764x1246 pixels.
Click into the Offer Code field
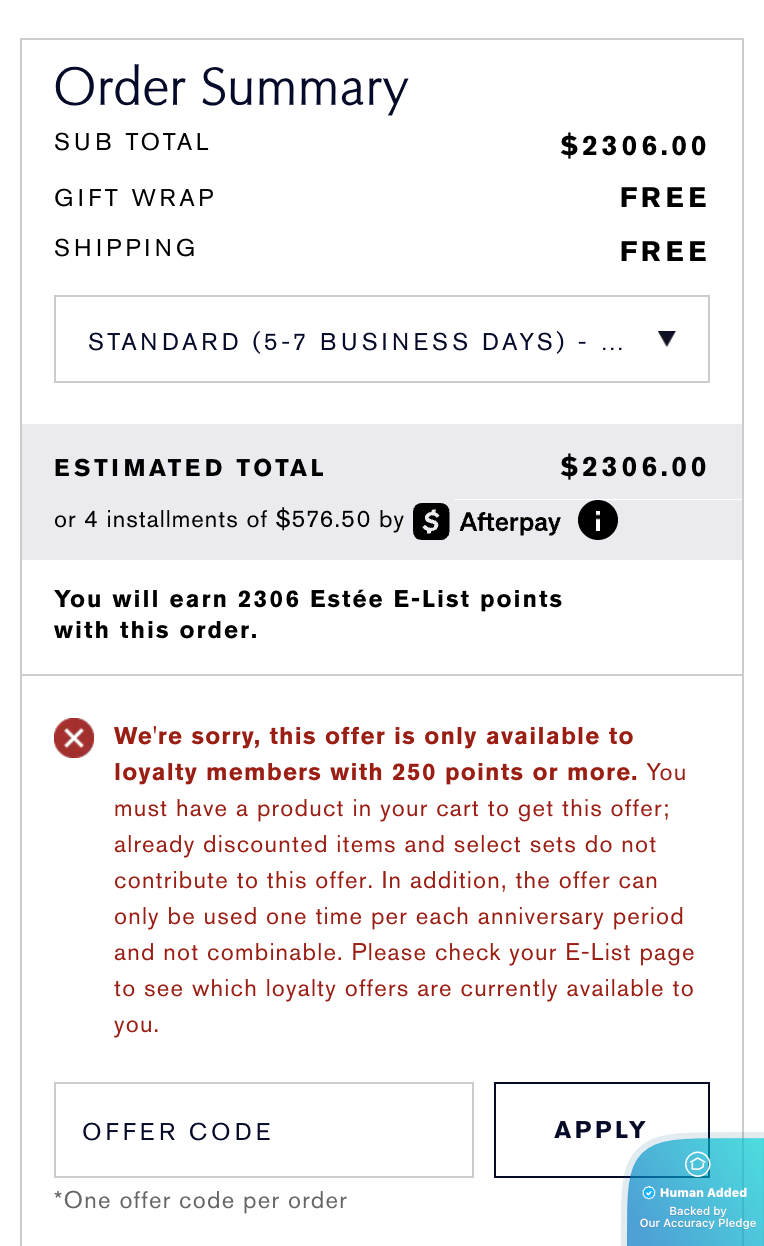click(x=263, y=1131)
